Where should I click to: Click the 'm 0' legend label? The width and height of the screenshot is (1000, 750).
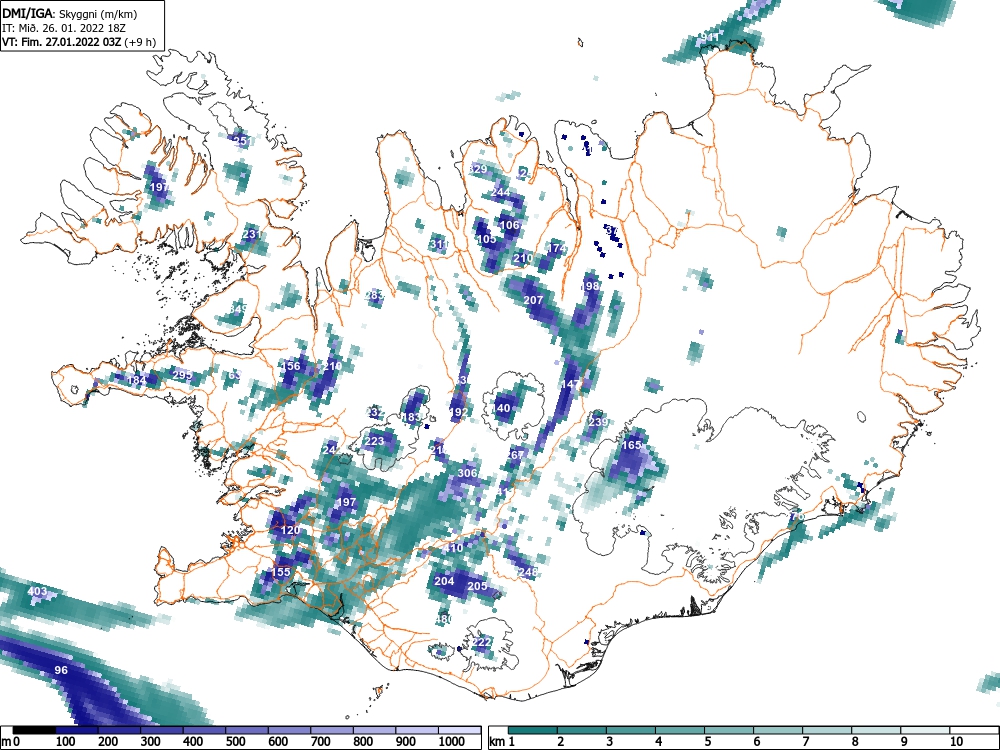tap(11, 741)
